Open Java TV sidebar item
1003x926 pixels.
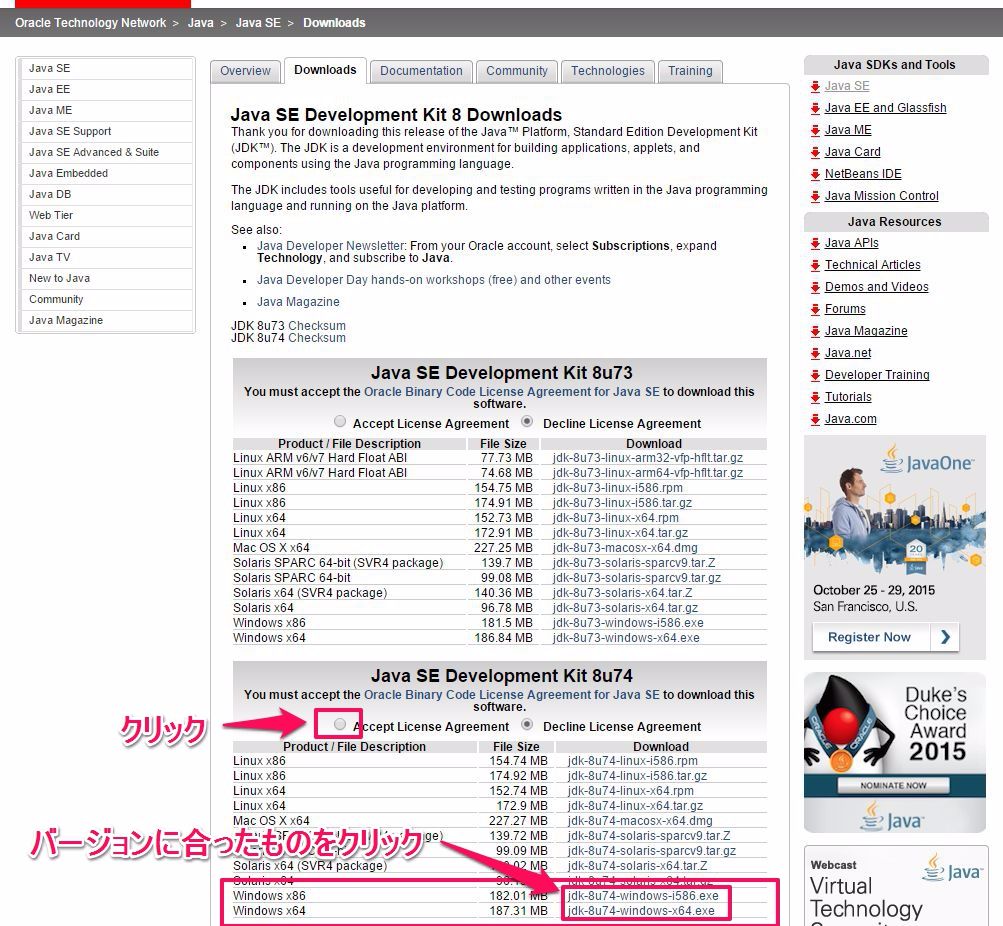click(x=107, y=258)
